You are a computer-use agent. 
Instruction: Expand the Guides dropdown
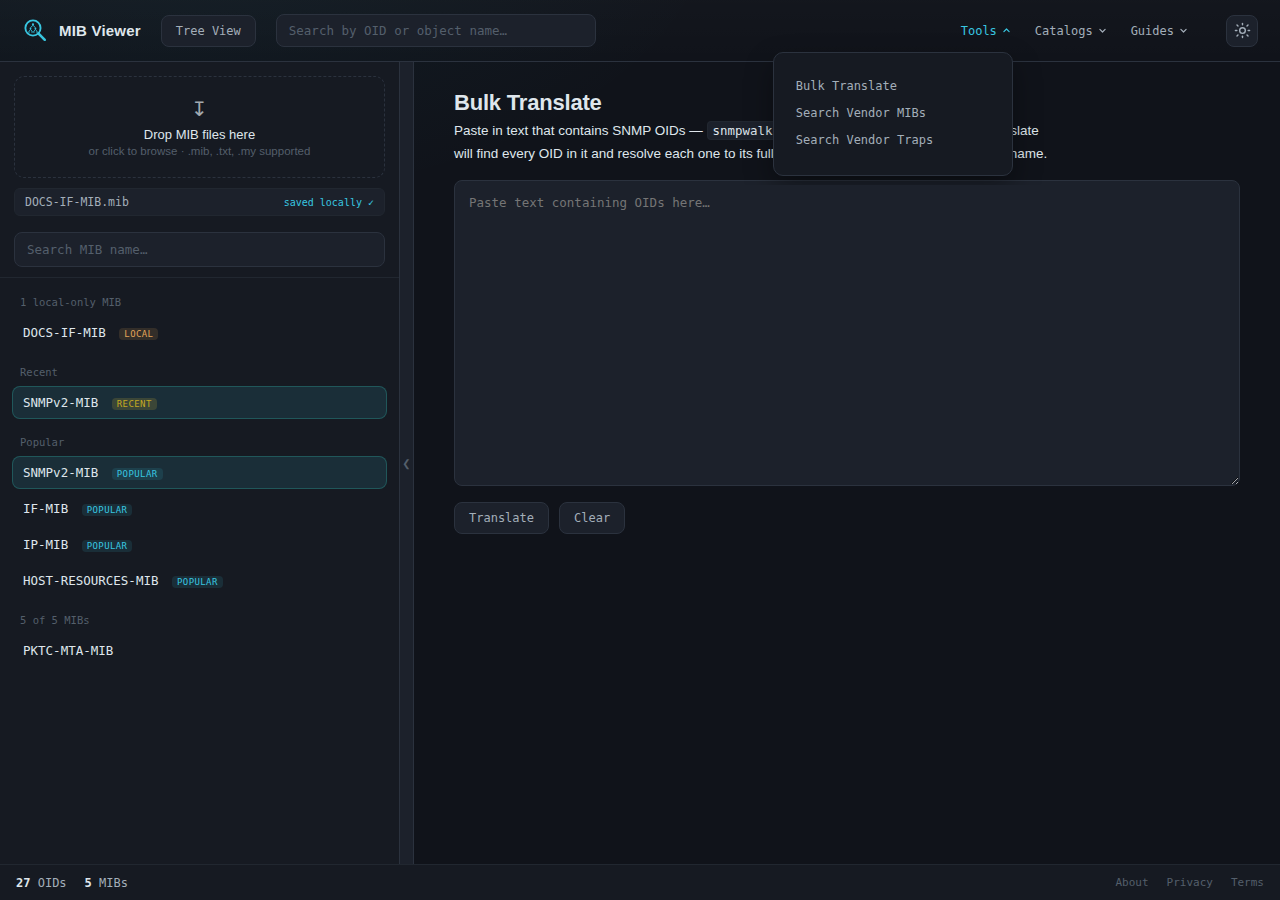click(1159, 31)
